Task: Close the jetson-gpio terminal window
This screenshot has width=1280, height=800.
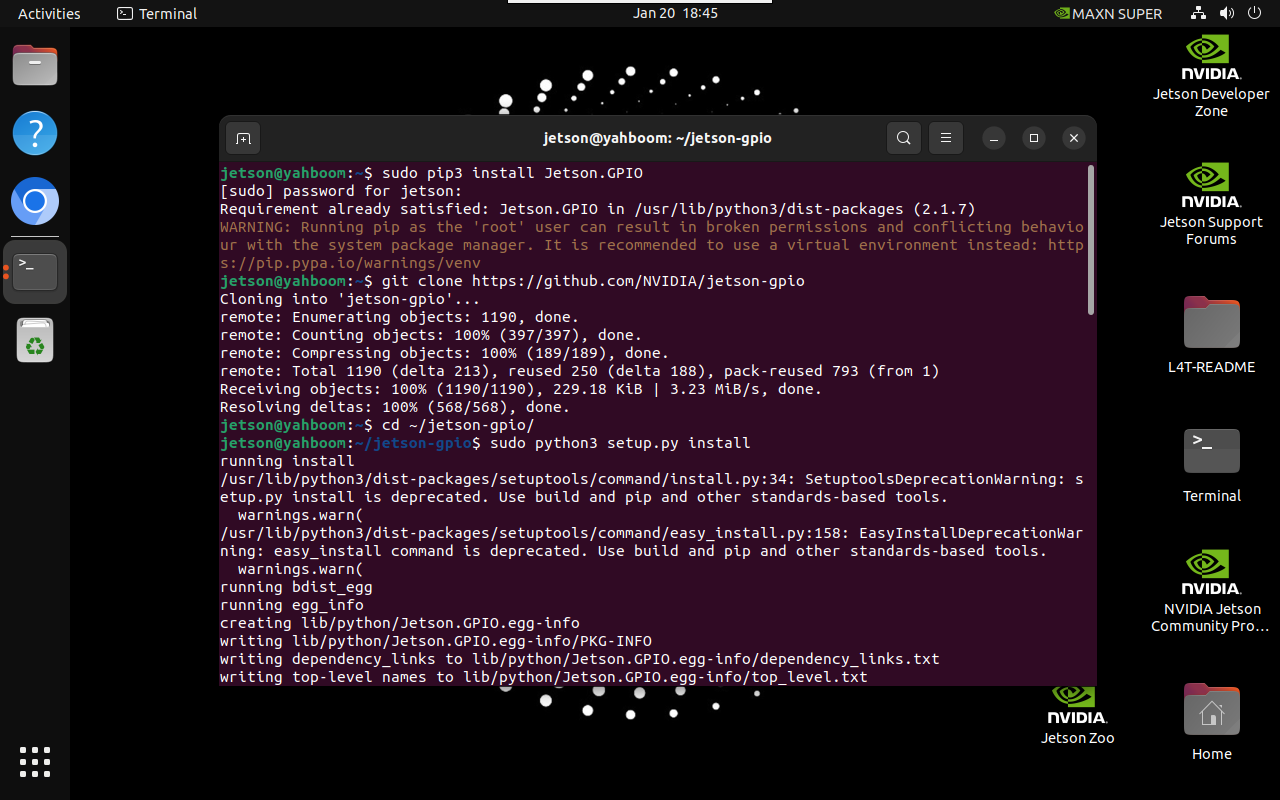Action: pyautogui.click(x=1074, y=138)
